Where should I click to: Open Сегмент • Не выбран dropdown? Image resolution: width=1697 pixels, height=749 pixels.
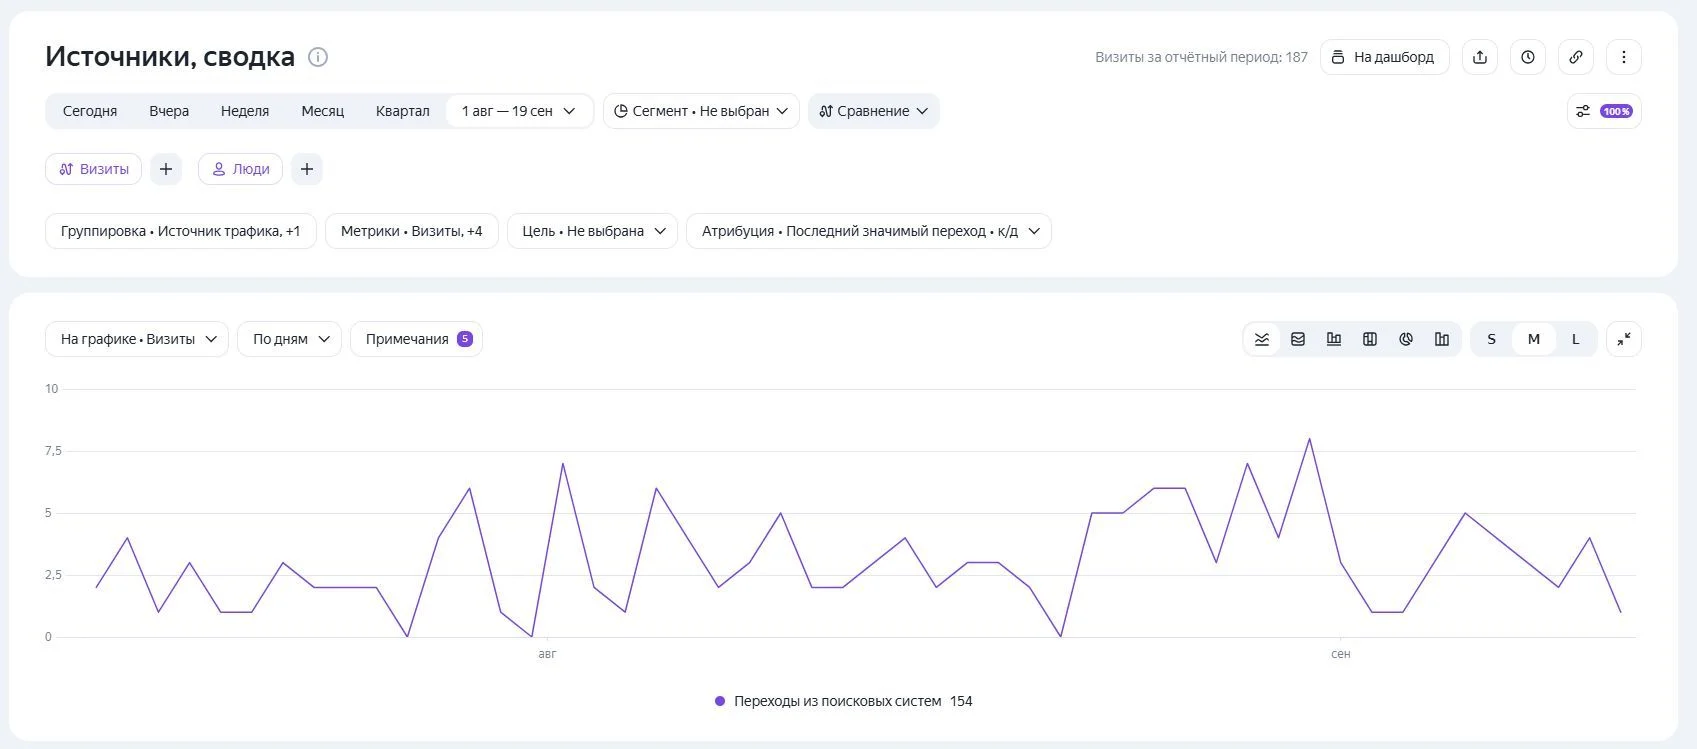(x=701, y=111)
